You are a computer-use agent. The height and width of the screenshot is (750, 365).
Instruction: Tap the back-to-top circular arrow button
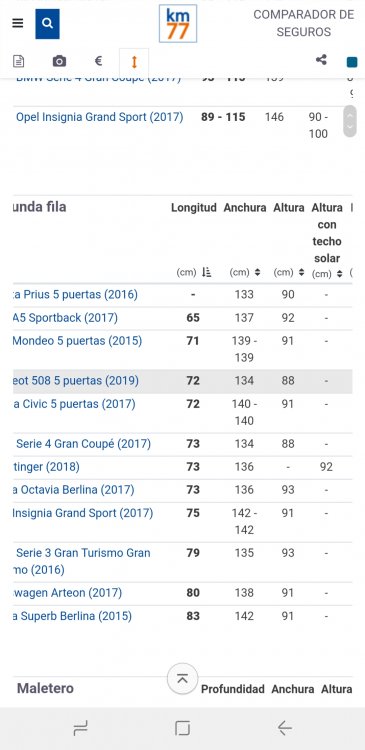(x=182, y=678)
